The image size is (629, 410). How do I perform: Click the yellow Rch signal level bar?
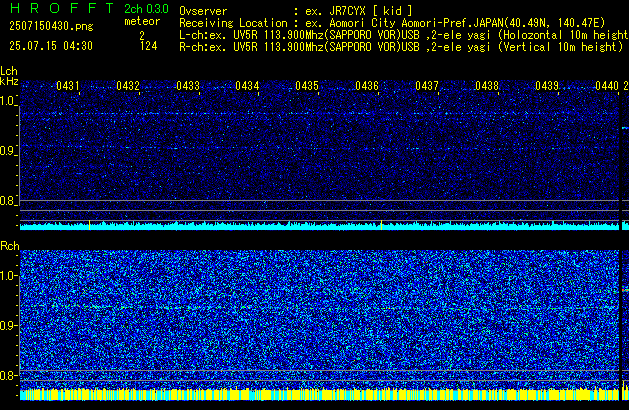coord(319,395)
